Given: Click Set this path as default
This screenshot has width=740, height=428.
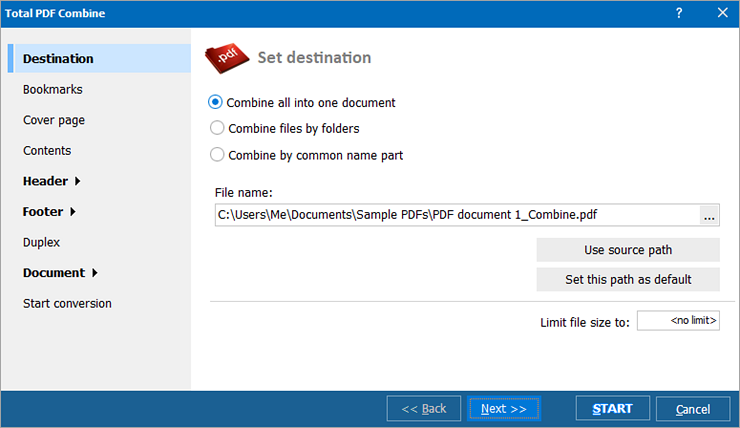Looking at the screenshot, I should coord(628,279).
